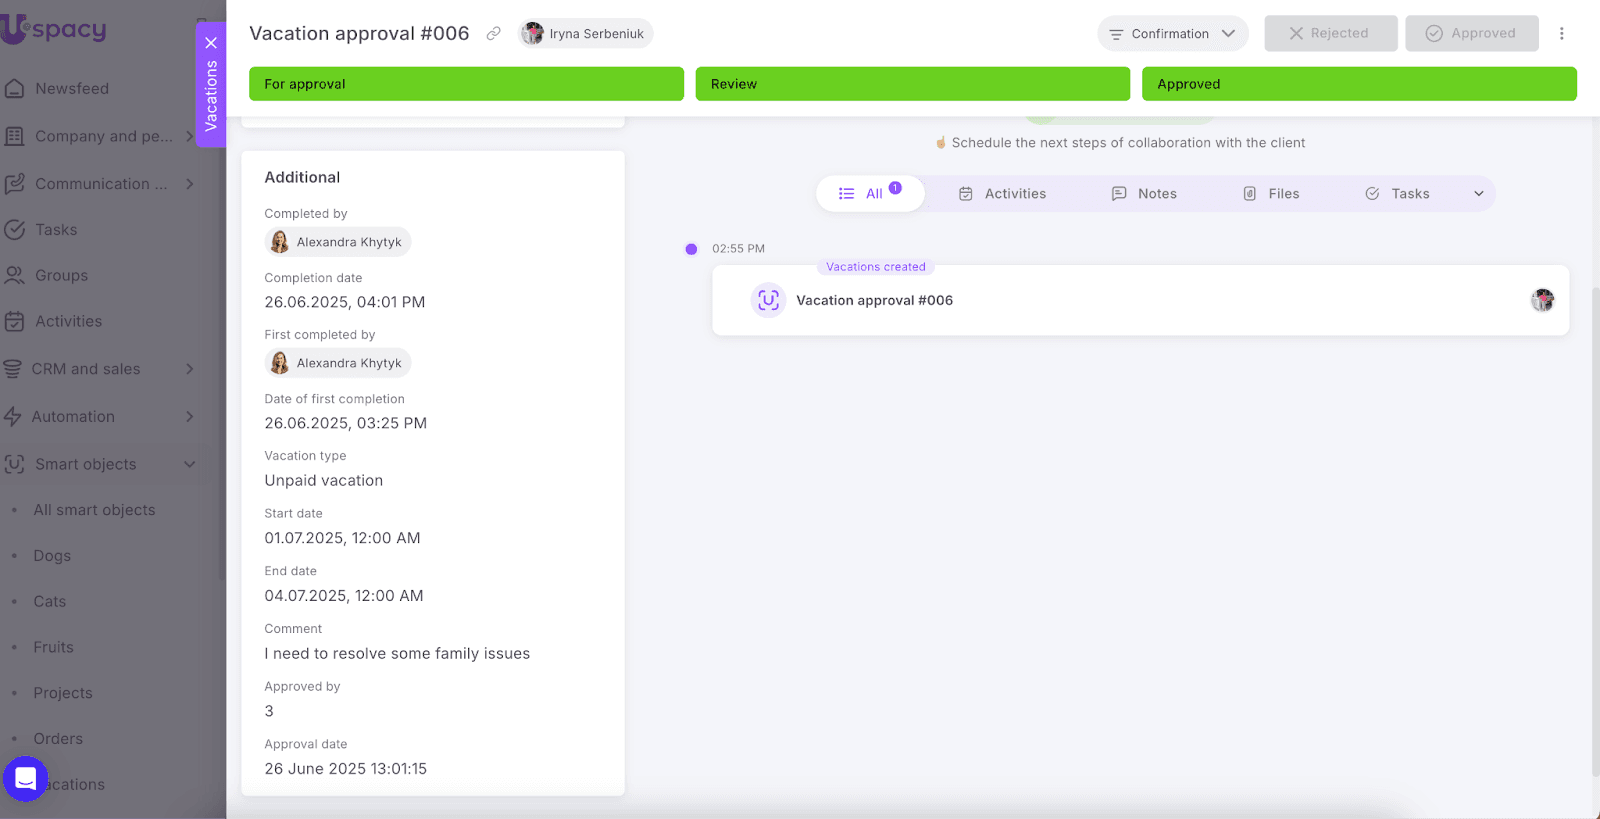The height and width of the screenshot is (819, 1600).
Task: Click the Approved button in the header
Action: click(1470, 34)
